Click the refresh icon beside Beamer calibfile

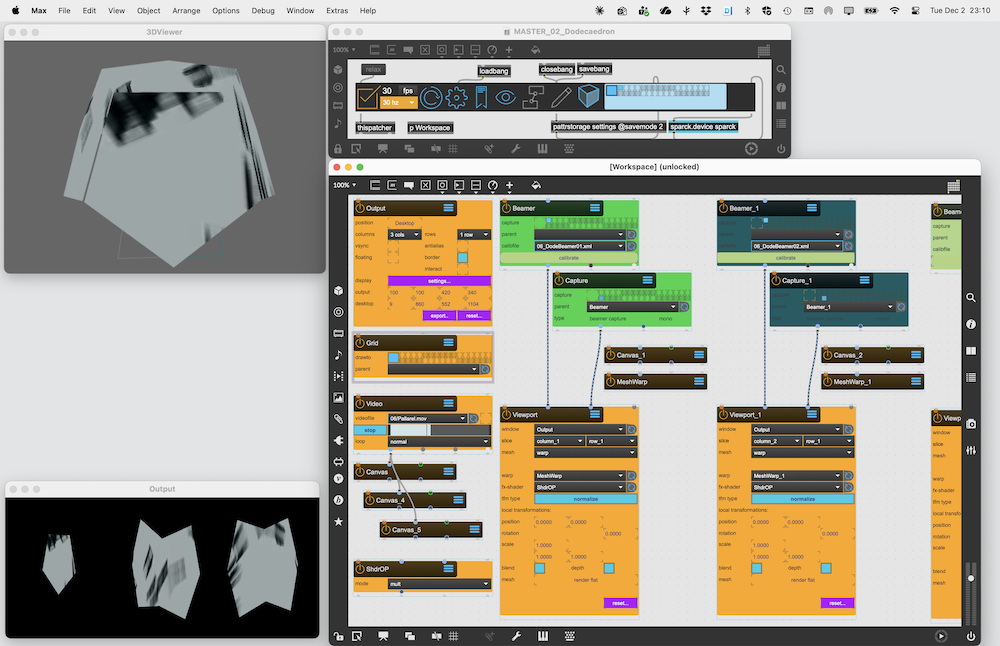coord(631,245)
